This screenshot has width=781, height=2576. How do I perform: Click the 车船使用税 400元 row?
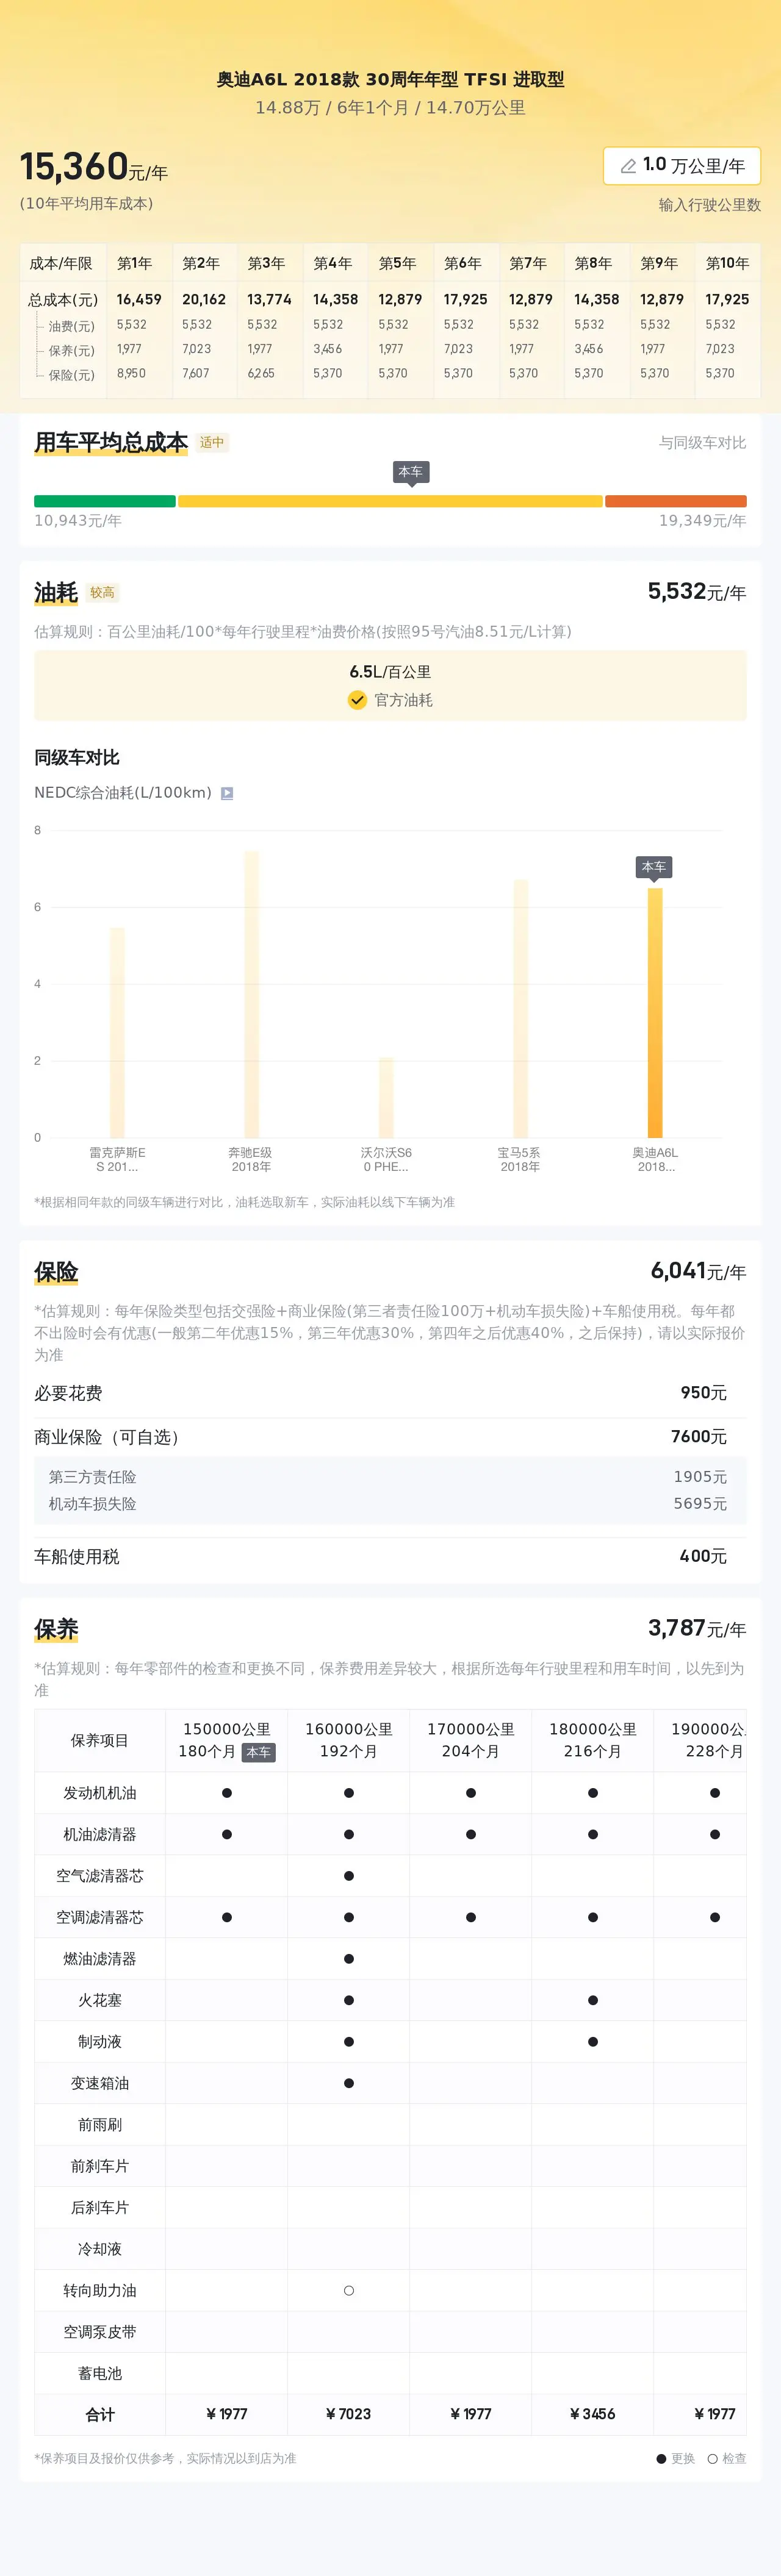coord(390,1556)
